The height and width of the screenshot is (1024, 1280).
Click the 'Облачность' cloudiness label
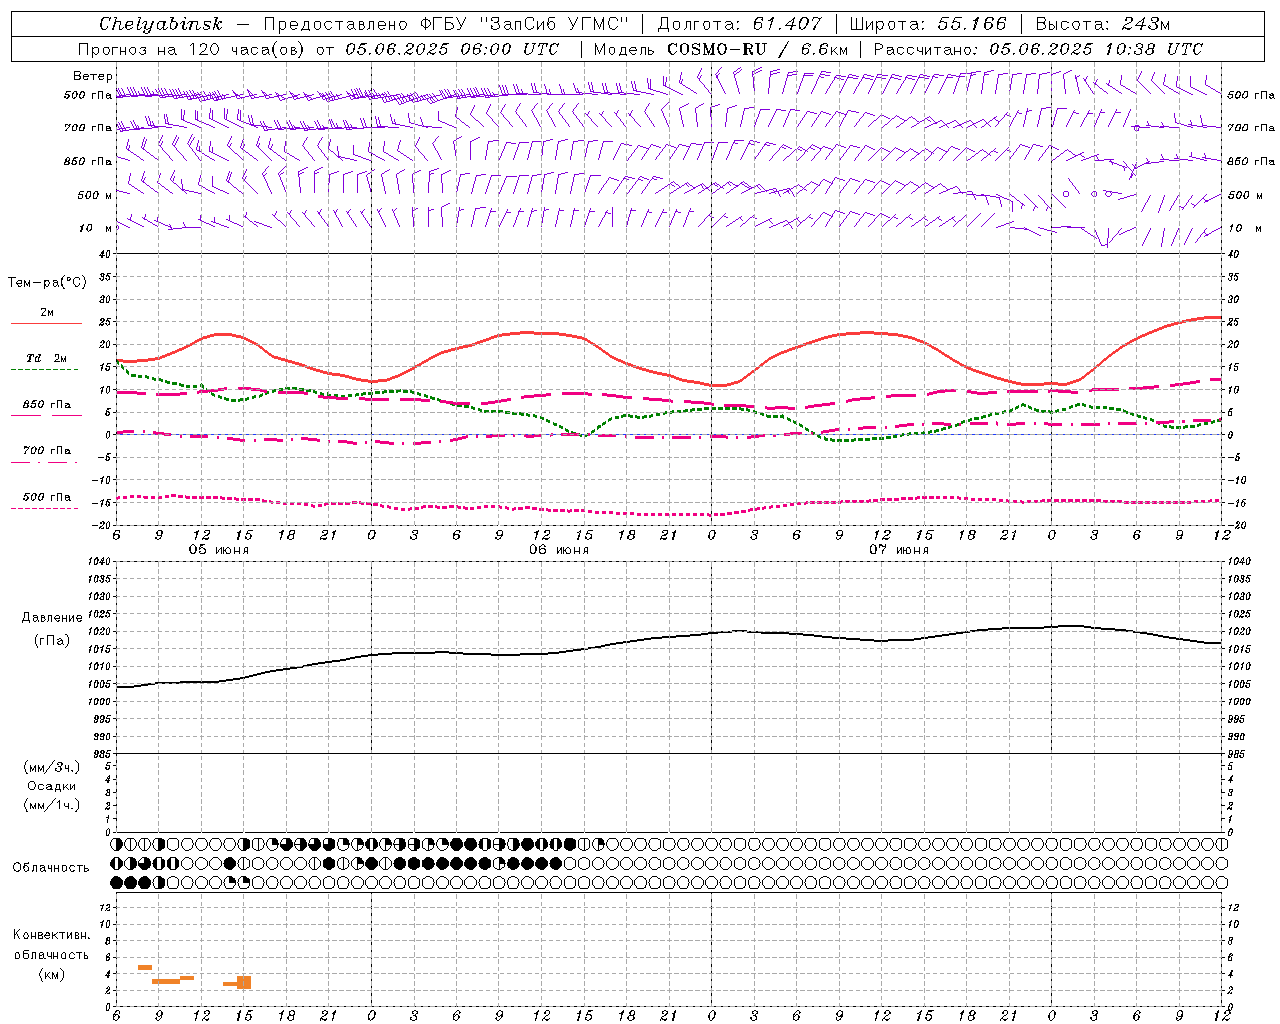coord(51,867)
